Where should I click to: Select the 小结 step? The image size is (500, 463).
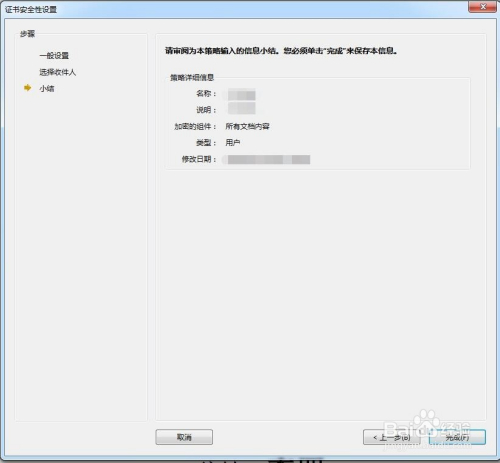(x=47, y=88)
